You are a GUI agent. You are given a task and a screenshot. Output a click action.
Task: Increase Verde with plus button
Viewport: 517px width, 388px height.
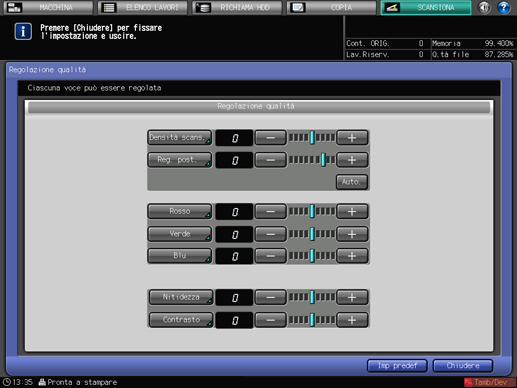coord(352,234)
